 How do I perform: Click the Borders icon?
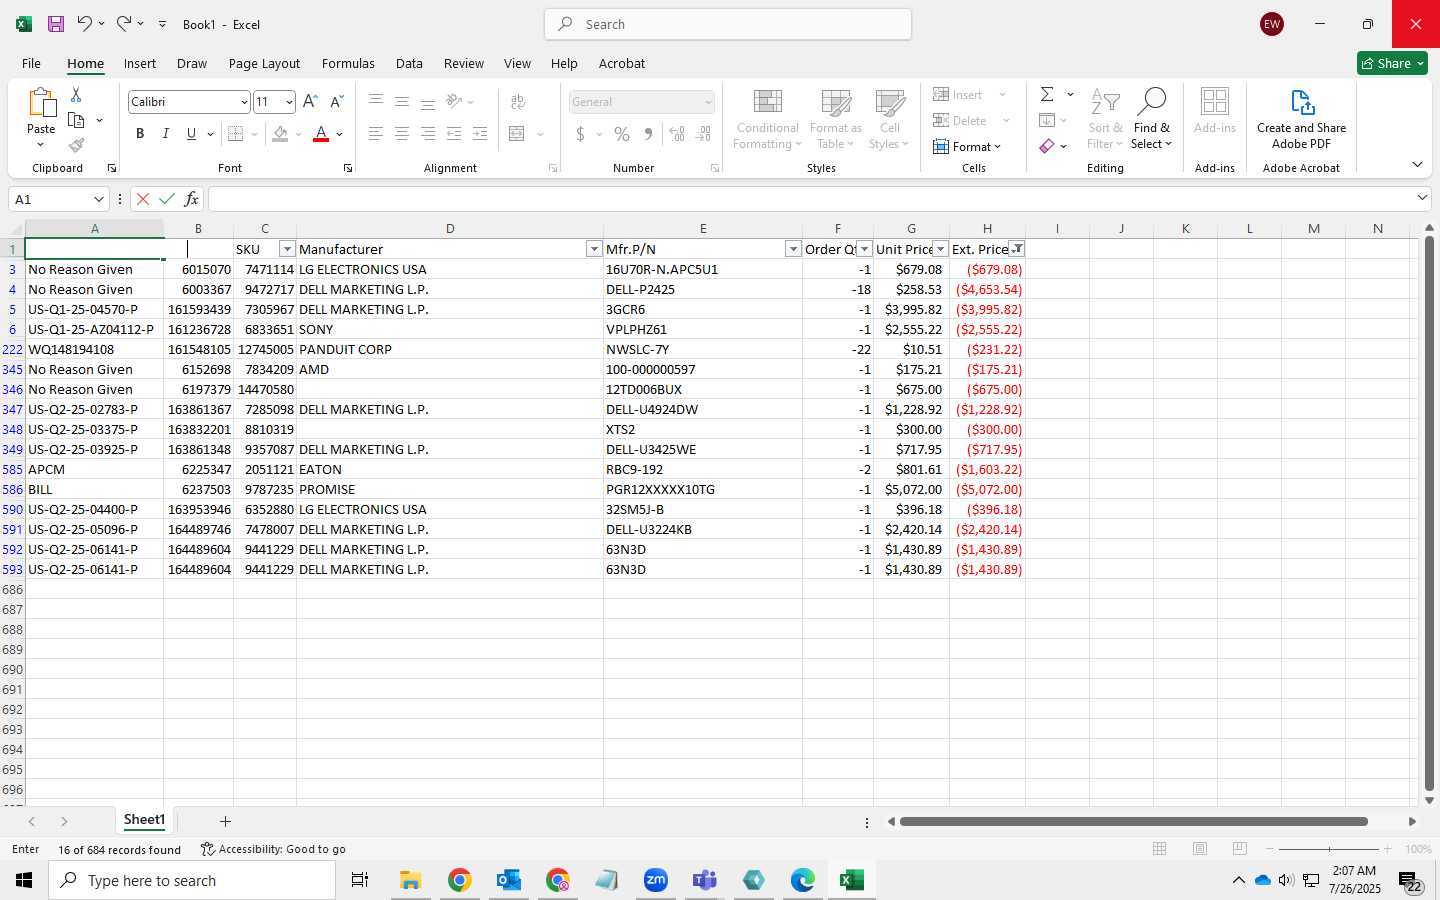[236, 134]
